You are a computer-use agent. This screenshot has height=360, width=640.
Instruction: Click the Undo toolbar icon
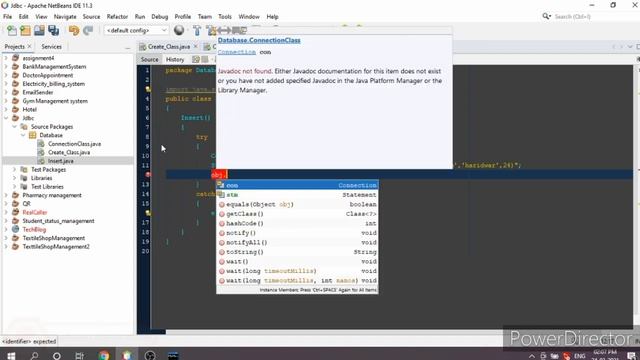pos(74,30)
